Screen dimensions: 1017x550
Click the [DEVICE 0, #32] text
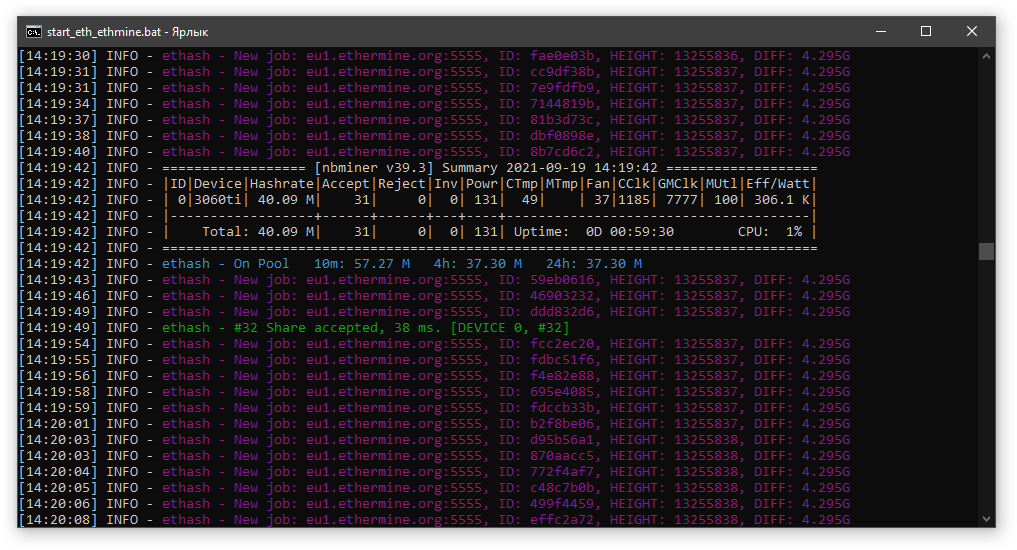pos(510,328)
